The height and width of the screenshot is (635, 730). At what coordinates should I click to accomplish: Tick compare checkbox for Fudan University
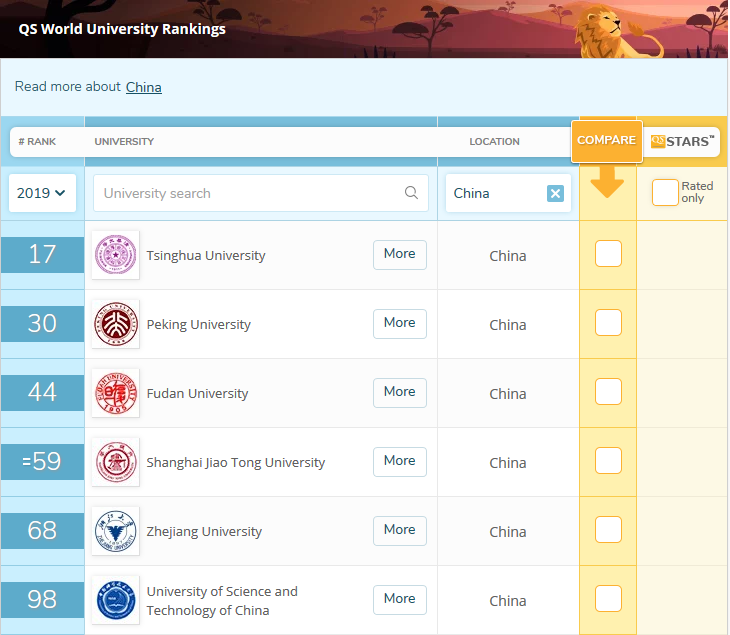(x=608, y=392)
